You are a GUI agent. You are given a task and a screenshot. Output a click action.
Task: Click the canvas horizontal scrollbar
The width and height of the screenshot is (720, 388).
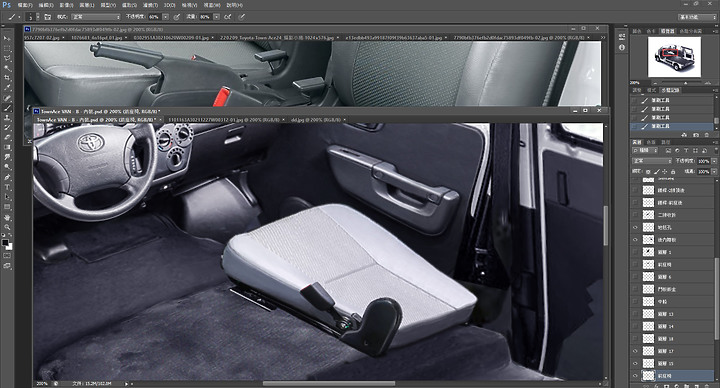pyautogui.click(x=329, y=383)
